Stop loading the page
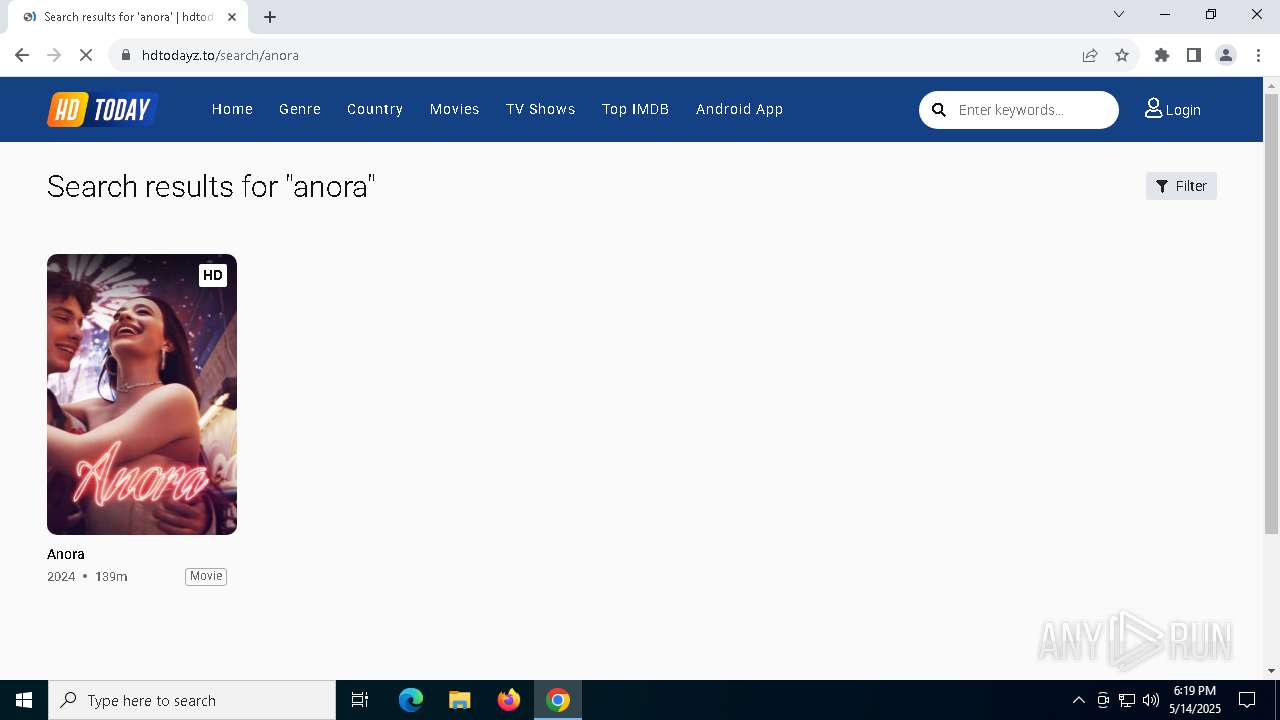 [x=86, y=55]
